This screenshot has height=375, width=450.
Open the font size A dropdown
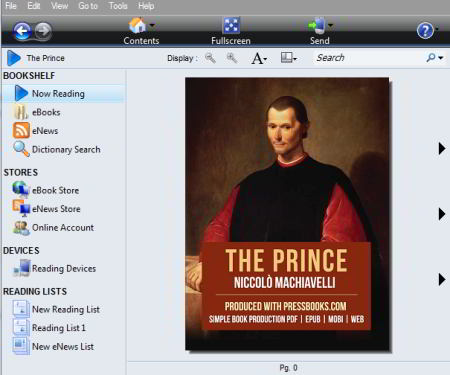click(x=259, y=58)
